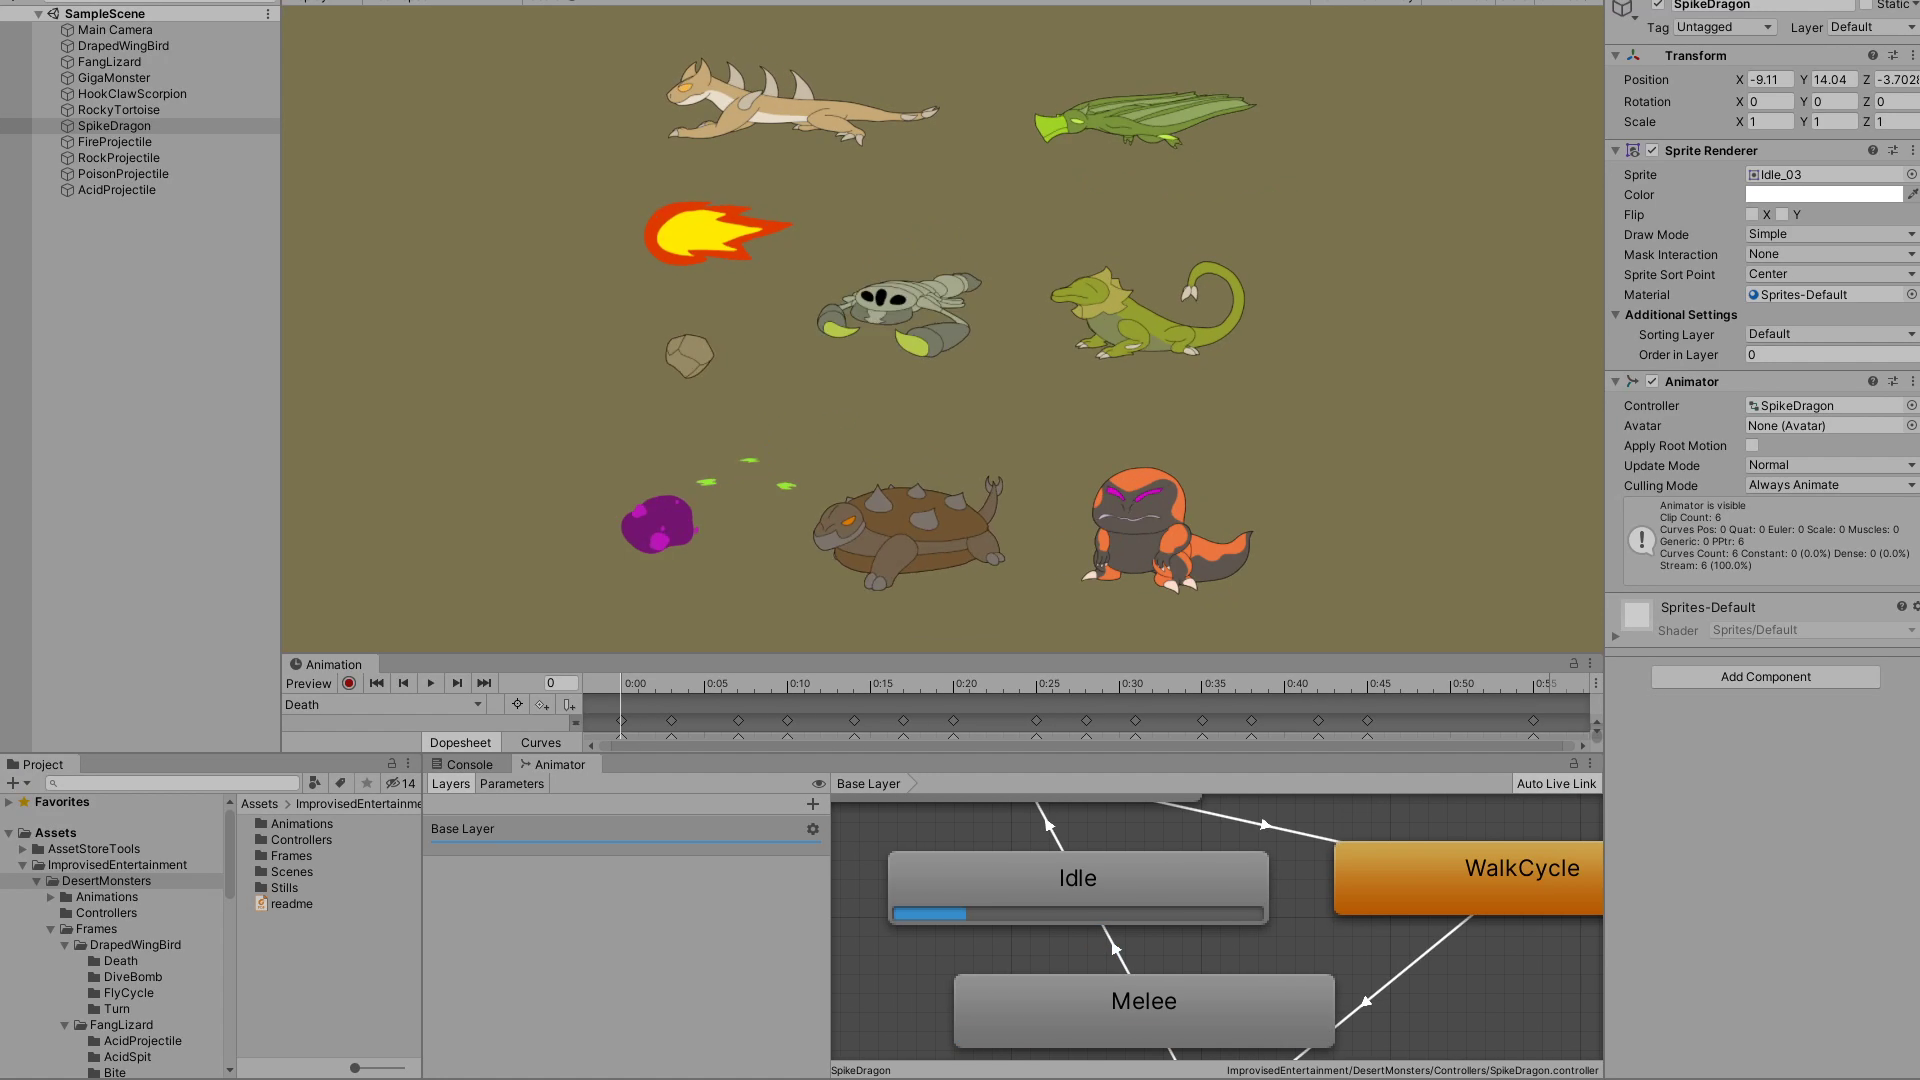The image size is (1920, 1080).
Task: Select the Idle state node
Action: point(1078,887)
